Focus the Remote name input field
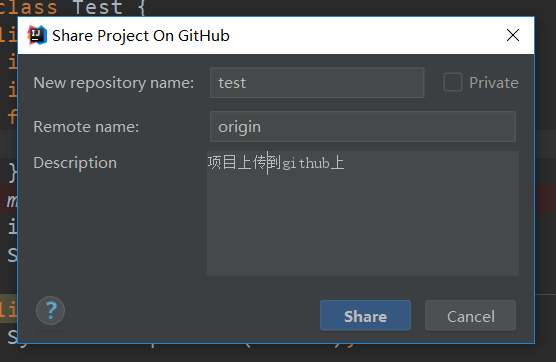 click(x=363, y=127)
